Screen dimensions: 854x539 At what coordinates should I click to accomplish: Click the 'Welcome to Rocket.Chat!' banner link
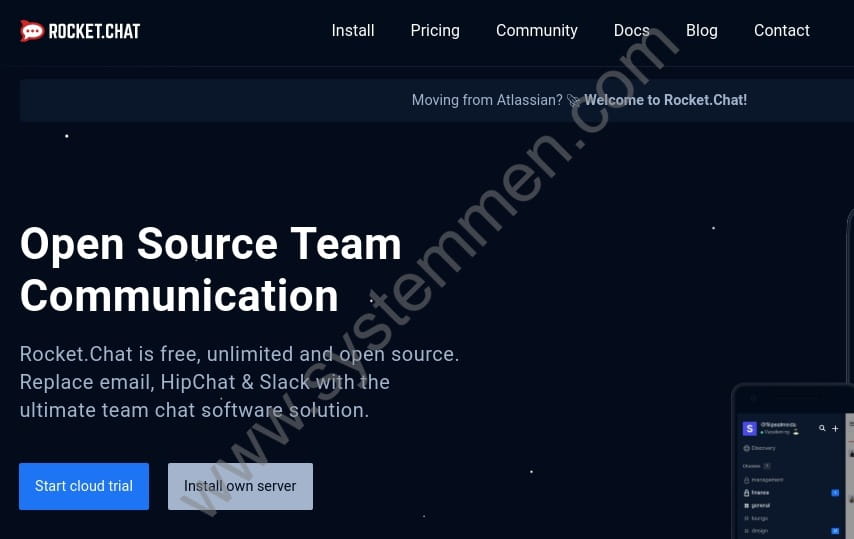click(x=665, y=100)
